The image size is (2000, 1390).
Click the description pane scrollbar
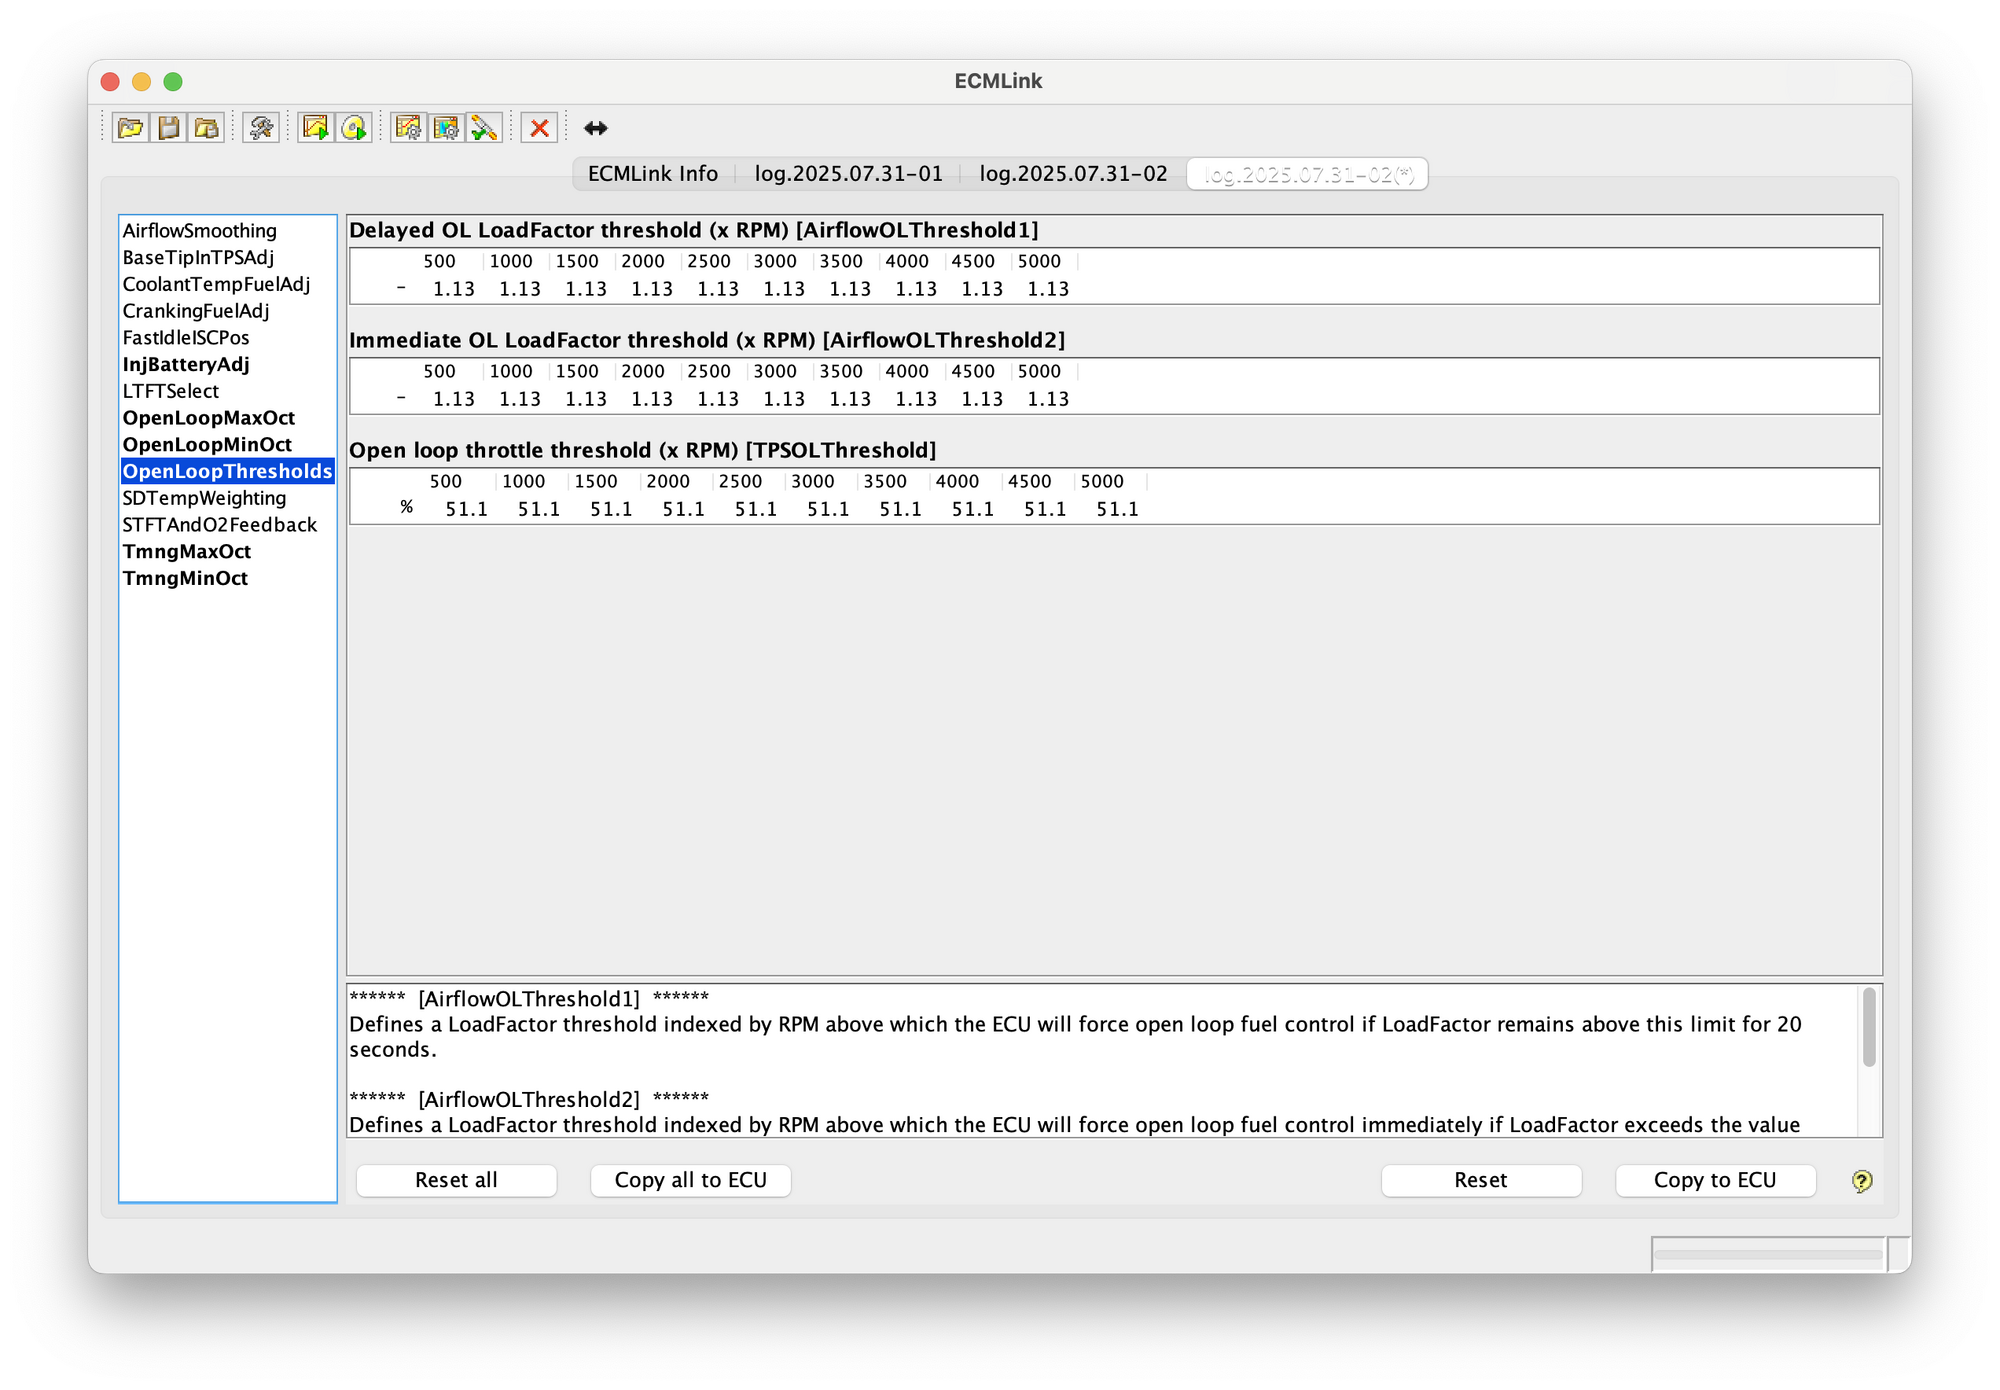click(x=1869, y=1027)
